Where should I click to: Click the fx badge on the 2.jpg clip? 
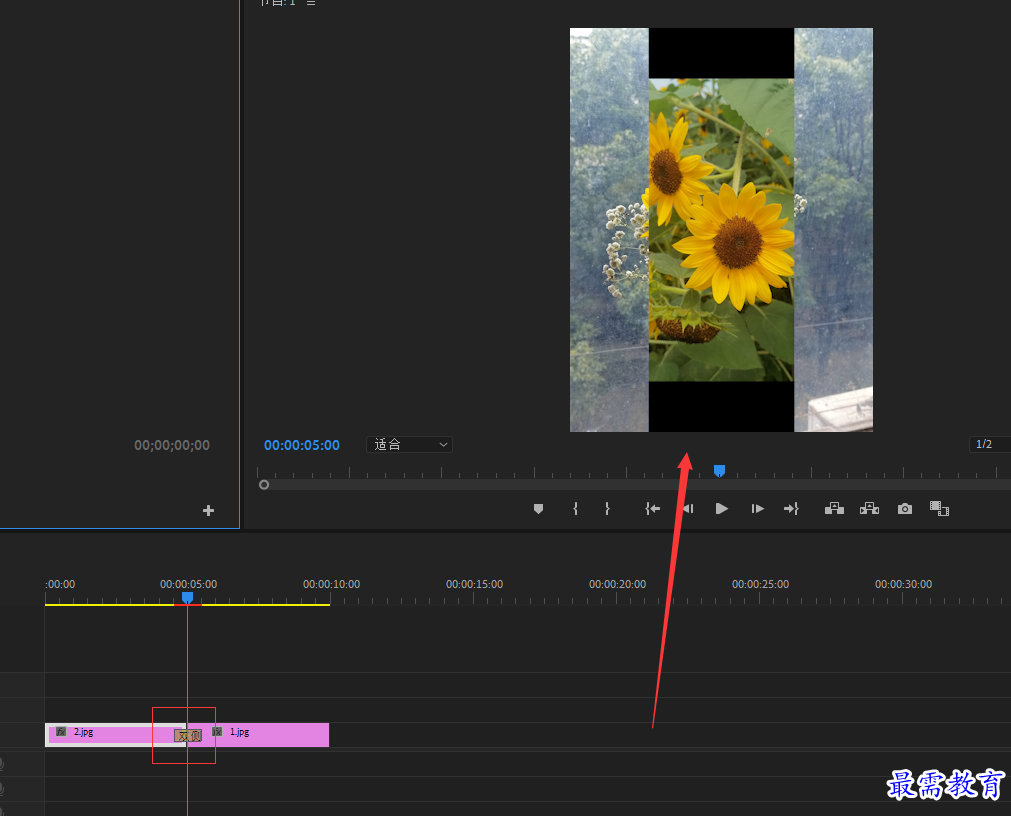61,732
